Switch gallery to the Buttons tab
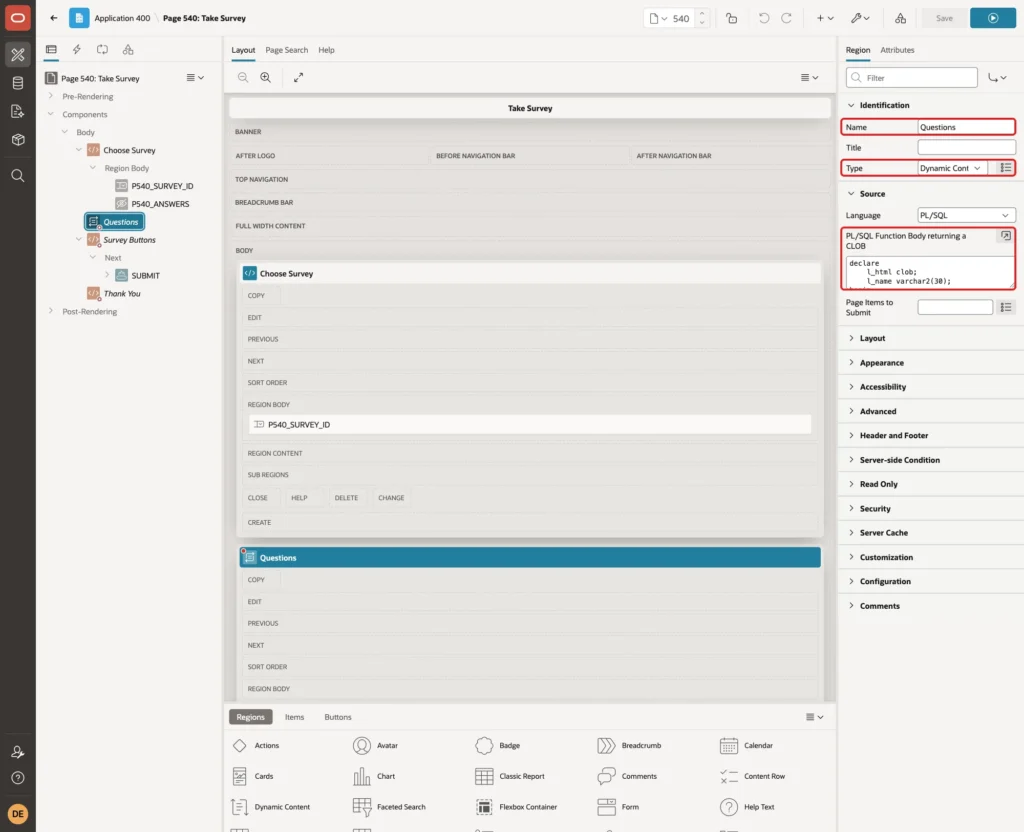The height and width of the screenshot is (832, 1024). coord(338,717)
